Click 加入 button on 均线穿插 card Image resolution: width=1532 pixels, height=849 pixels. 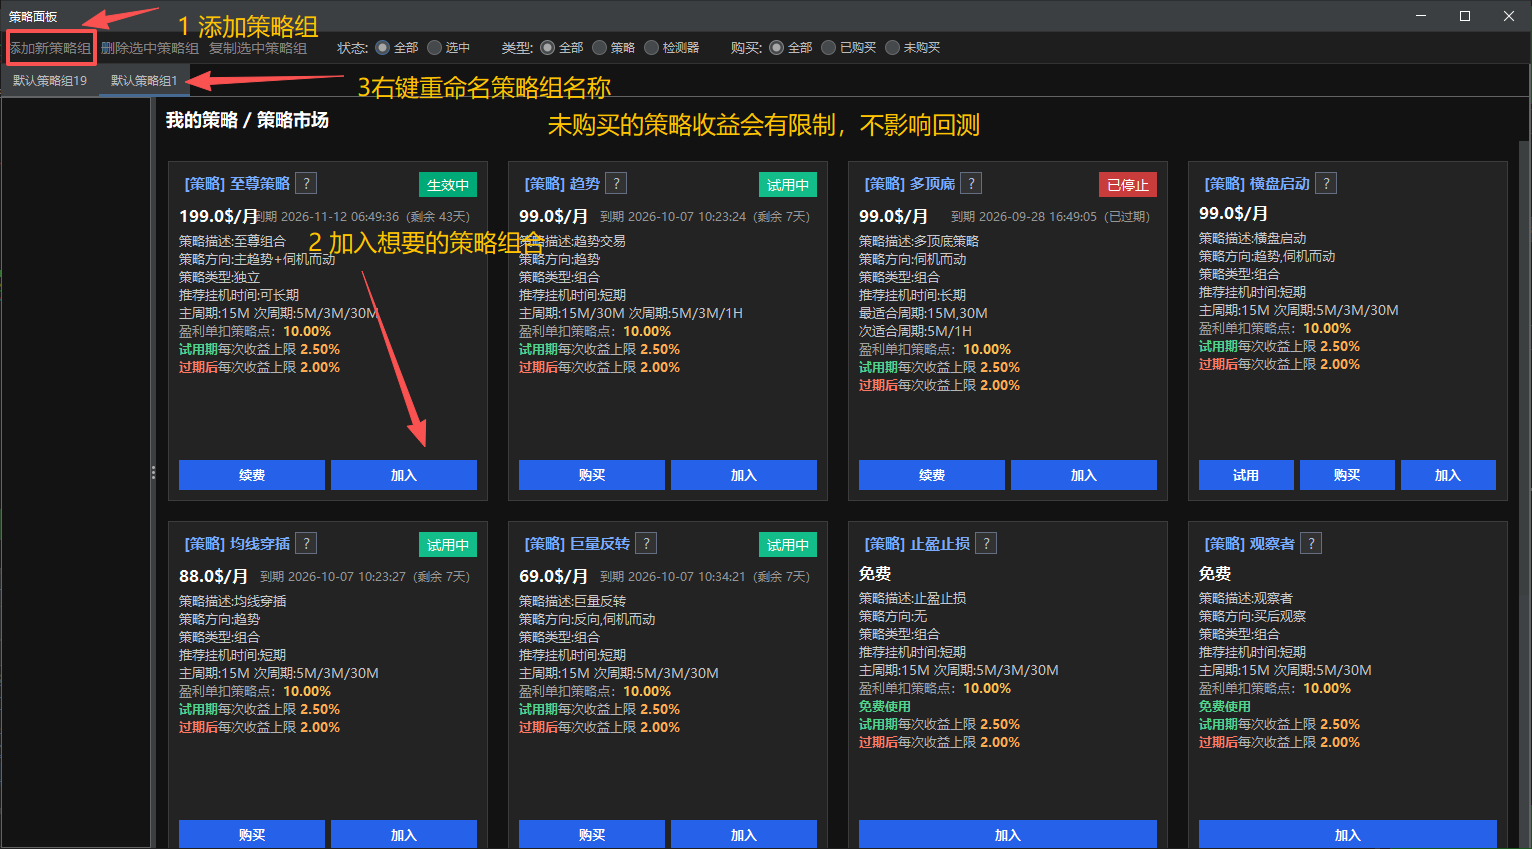coord(404,834)
